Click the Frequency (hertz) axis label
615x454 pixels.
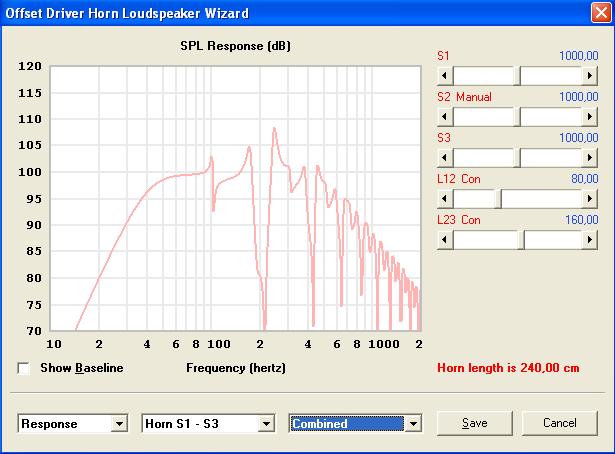(x=236, y=368)
